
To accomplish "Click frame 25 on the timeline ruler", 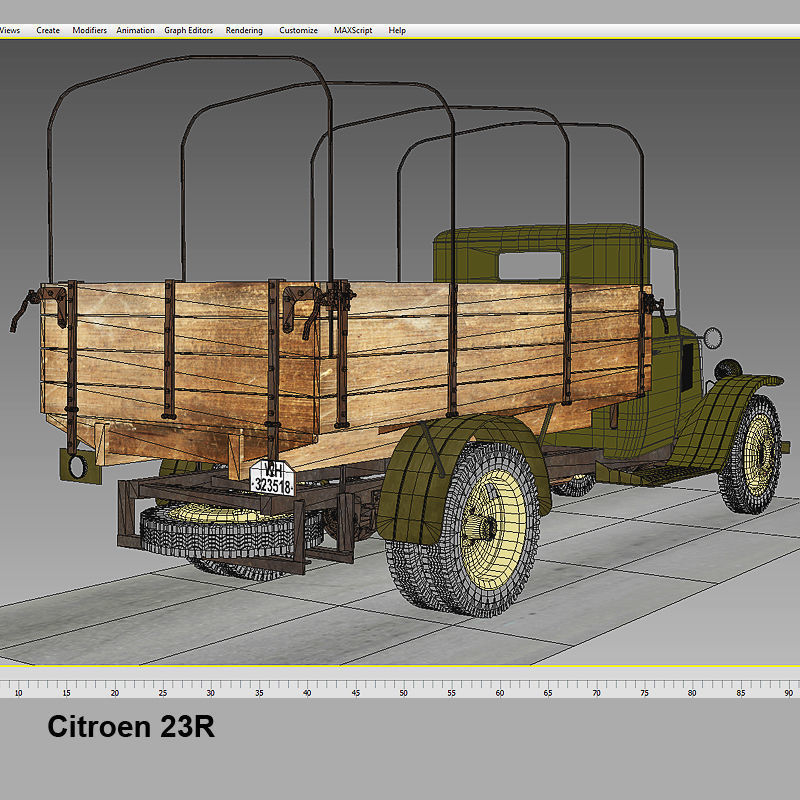I will point(163,693).
